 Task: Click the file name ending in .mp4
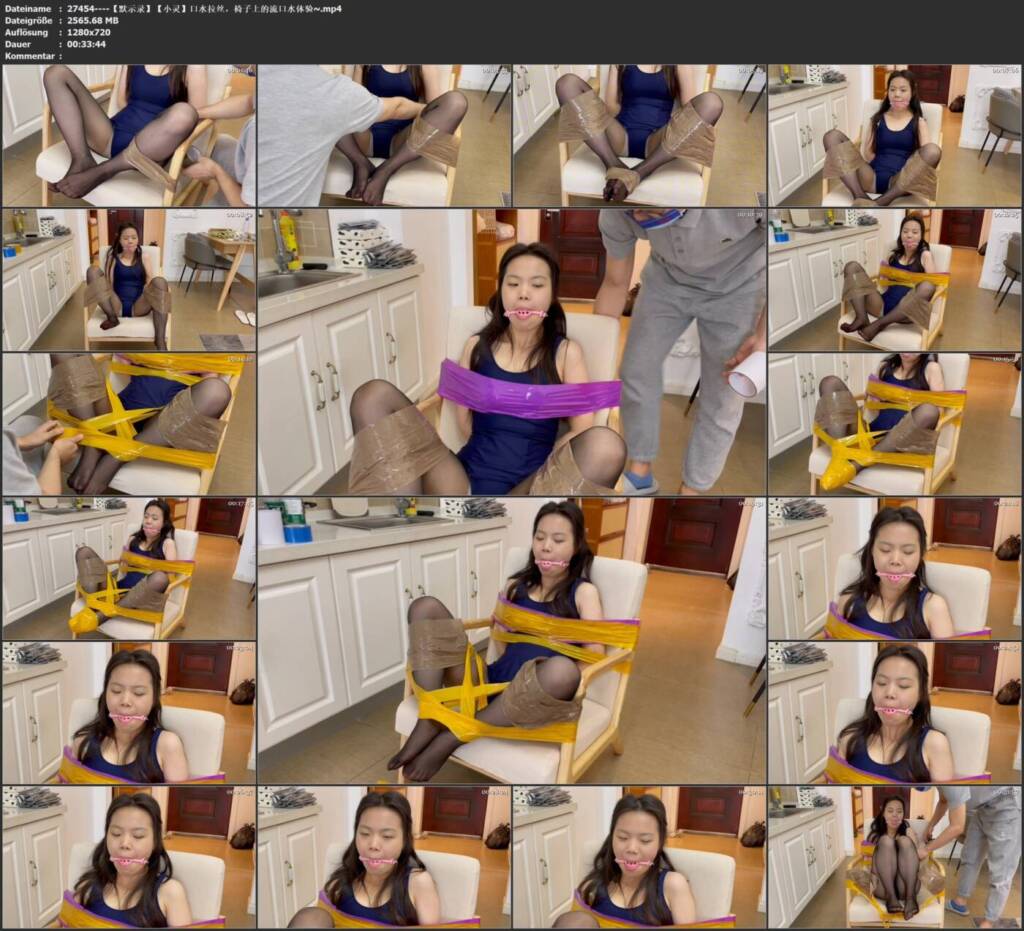tap(204, 8)
